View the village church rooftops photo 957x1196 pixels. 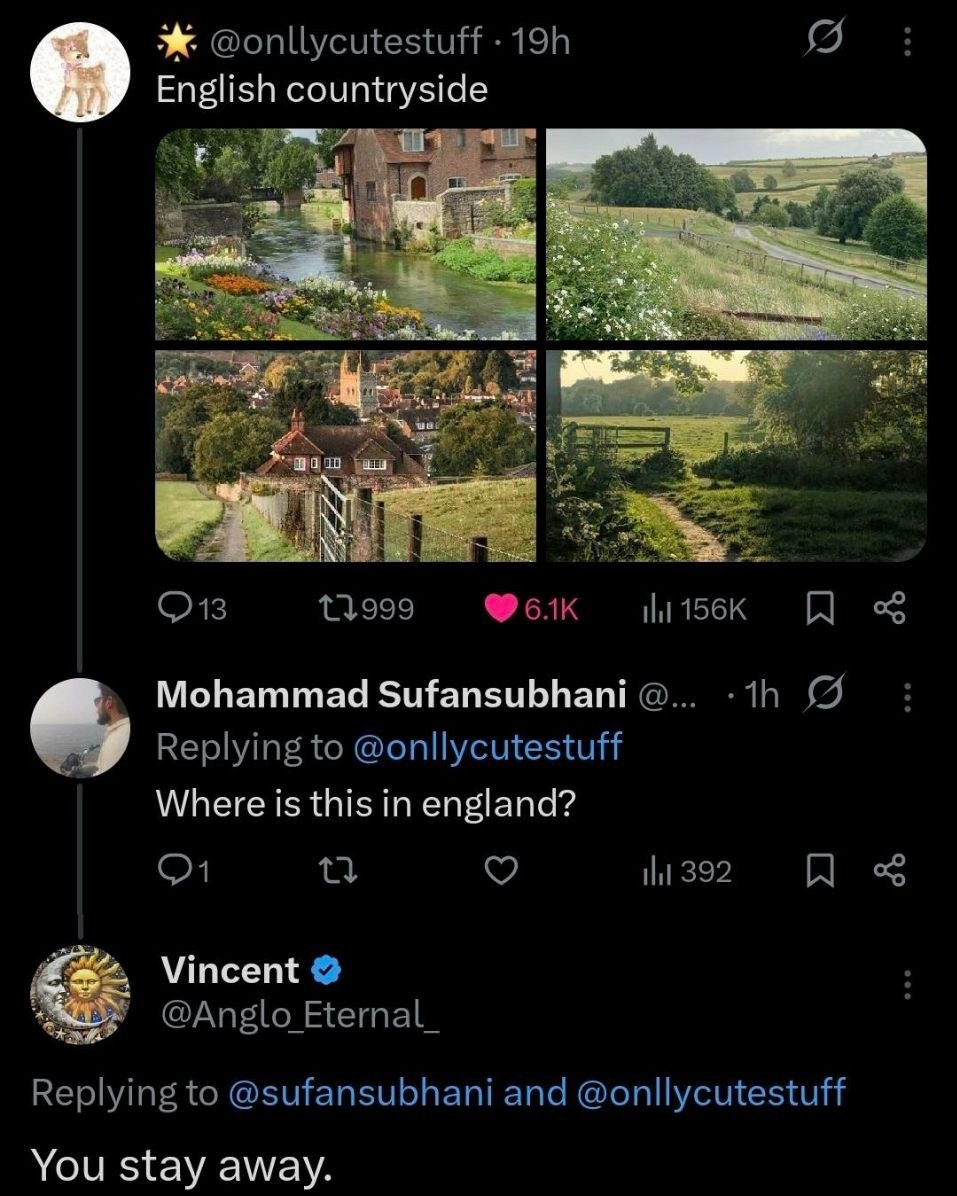coord(346,455)
